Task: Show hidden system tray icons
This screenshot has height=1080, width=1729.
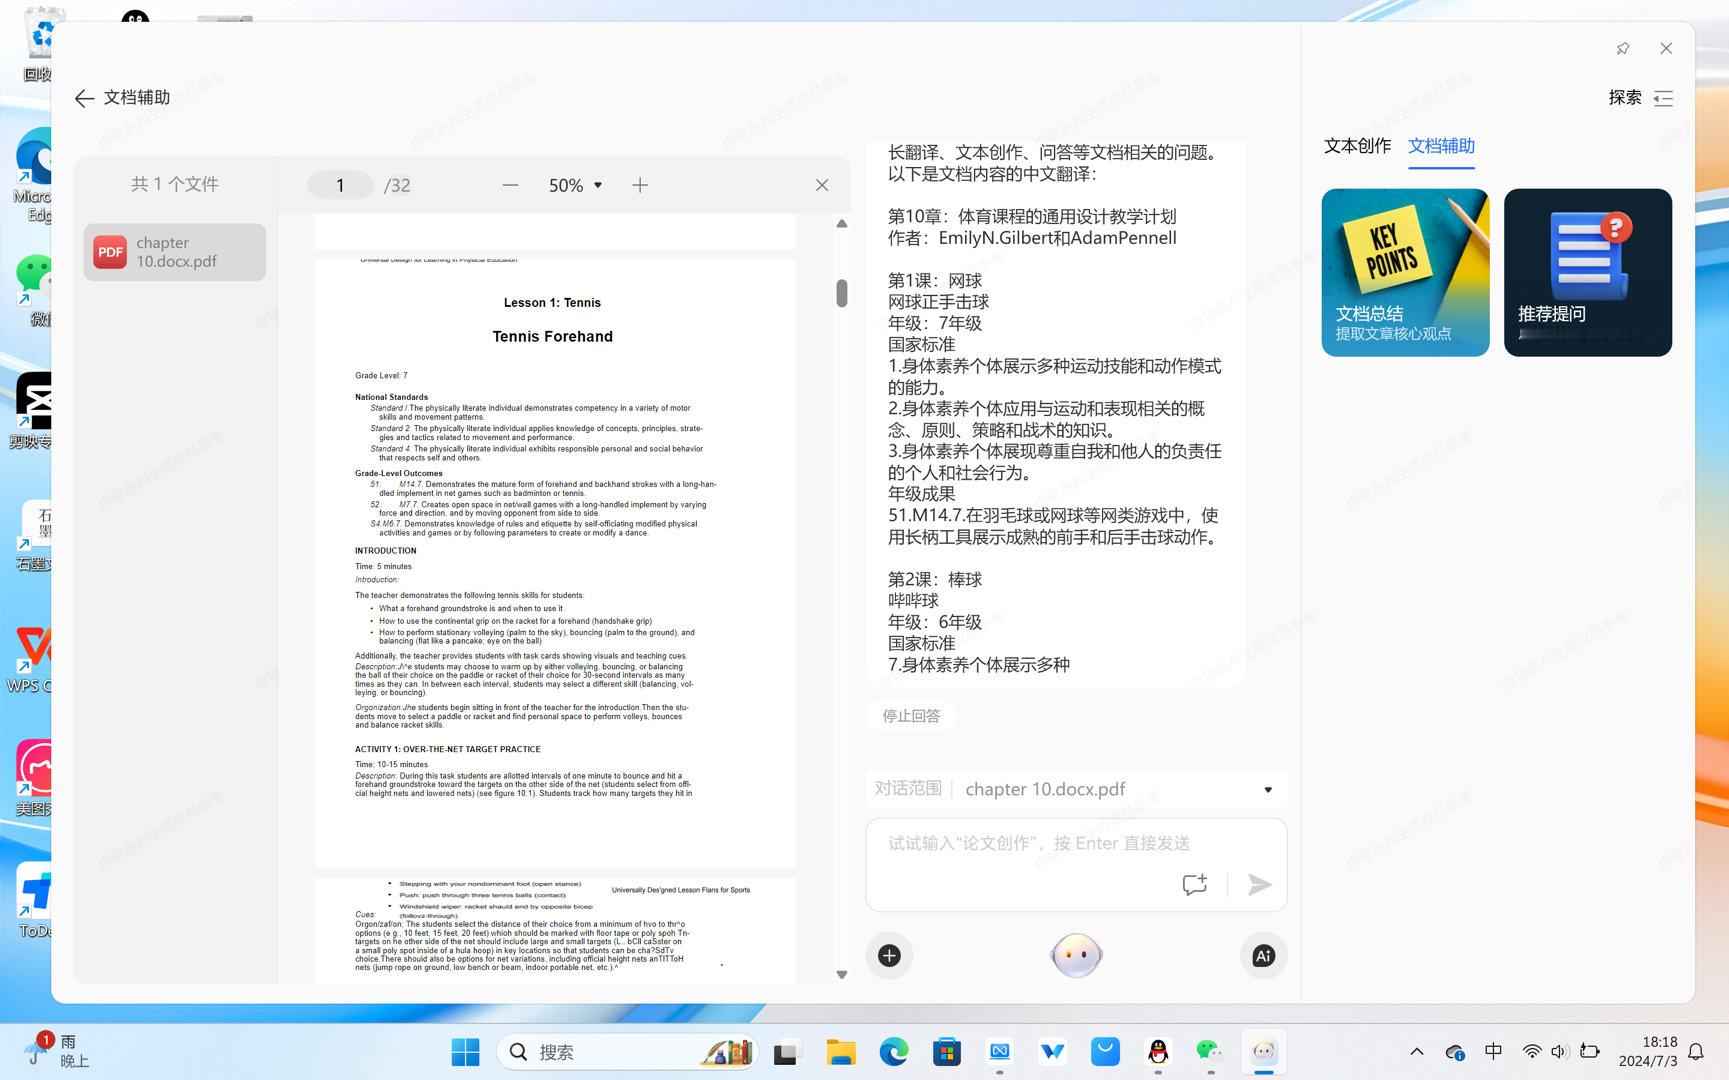Action: (x=1416, y=1052)
